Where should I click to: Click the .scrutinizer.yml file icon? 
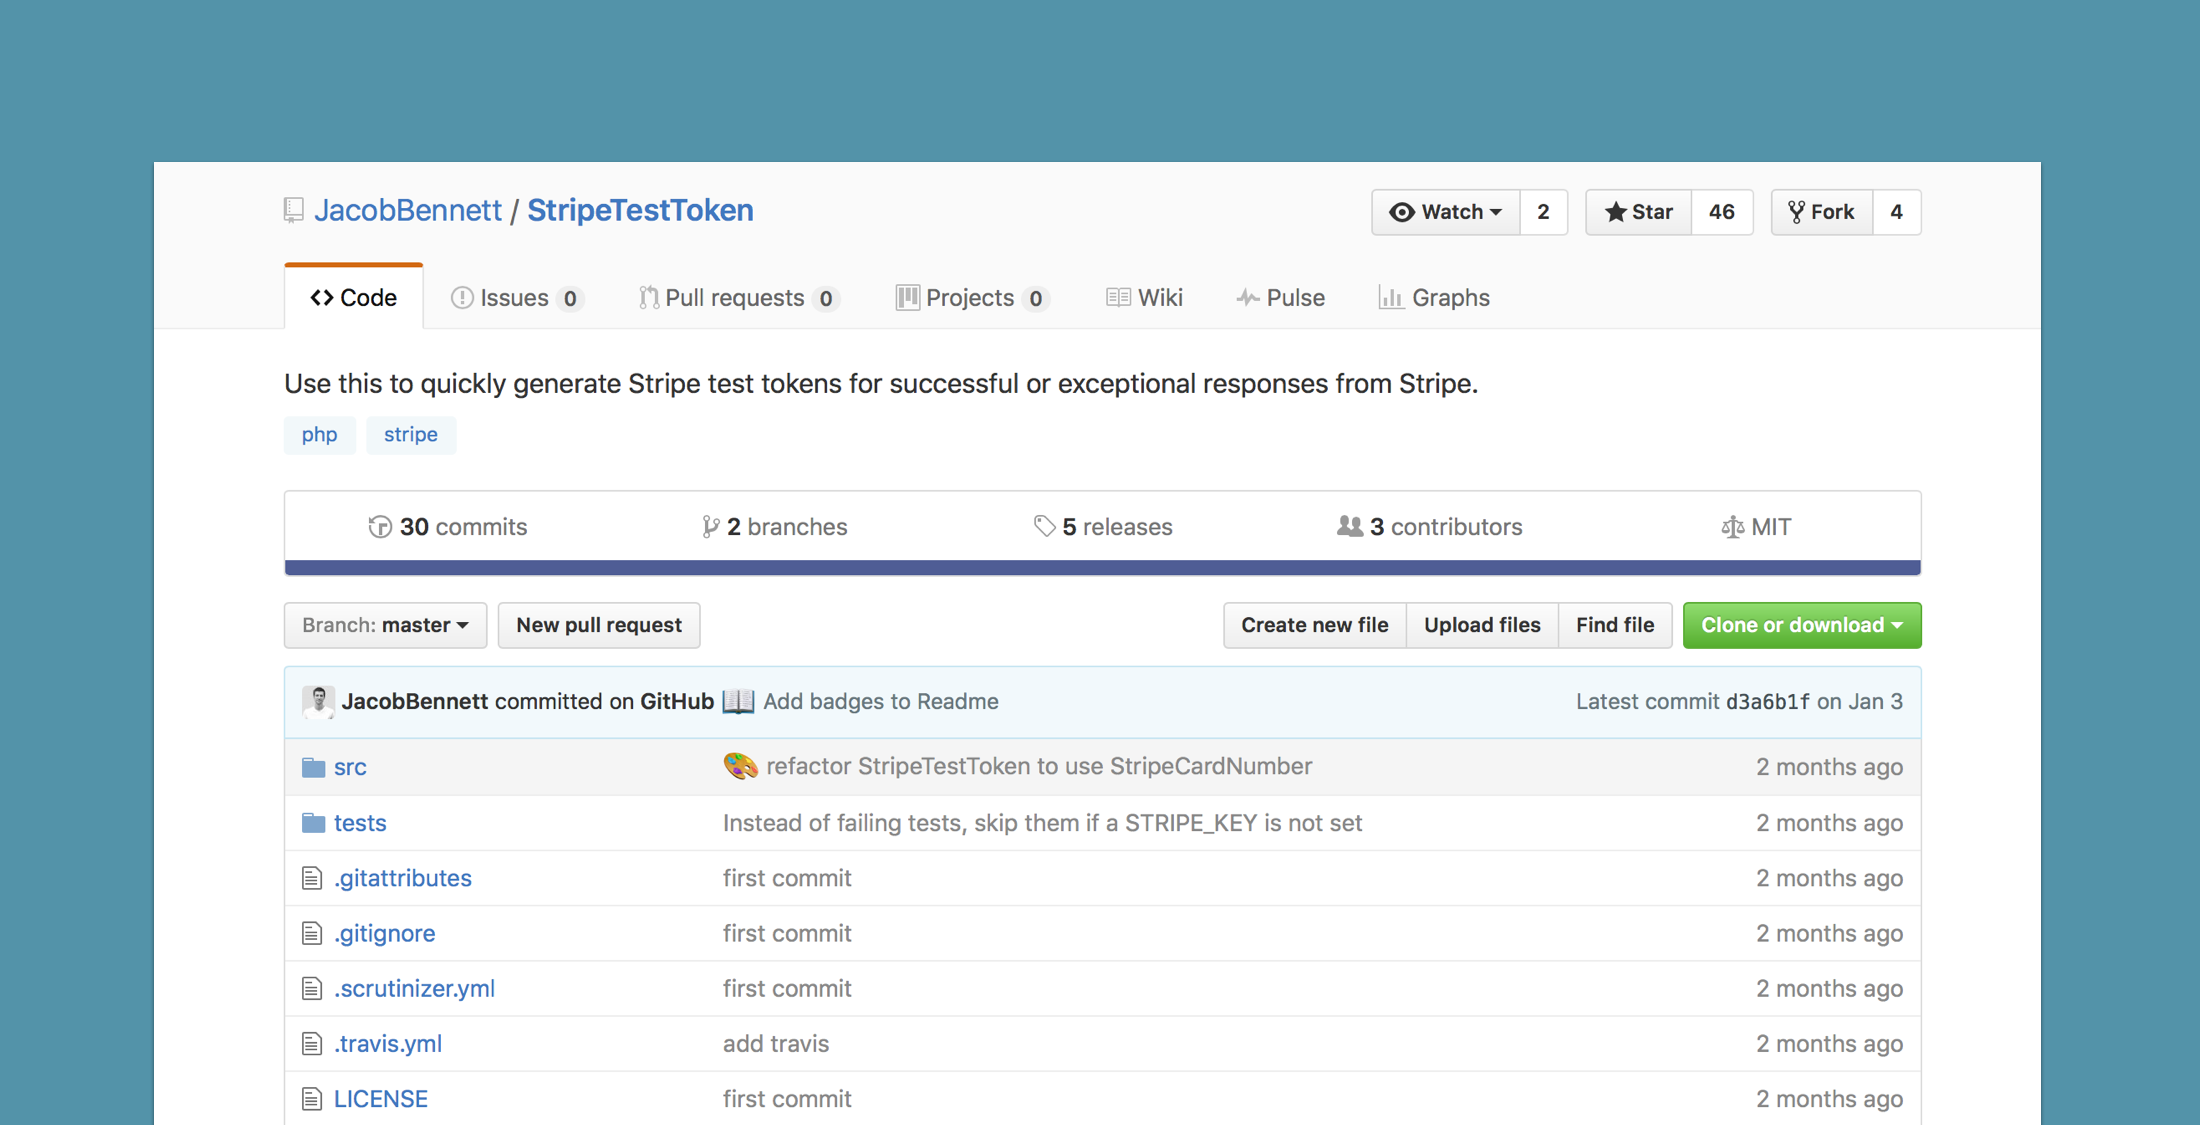point(312,988)
